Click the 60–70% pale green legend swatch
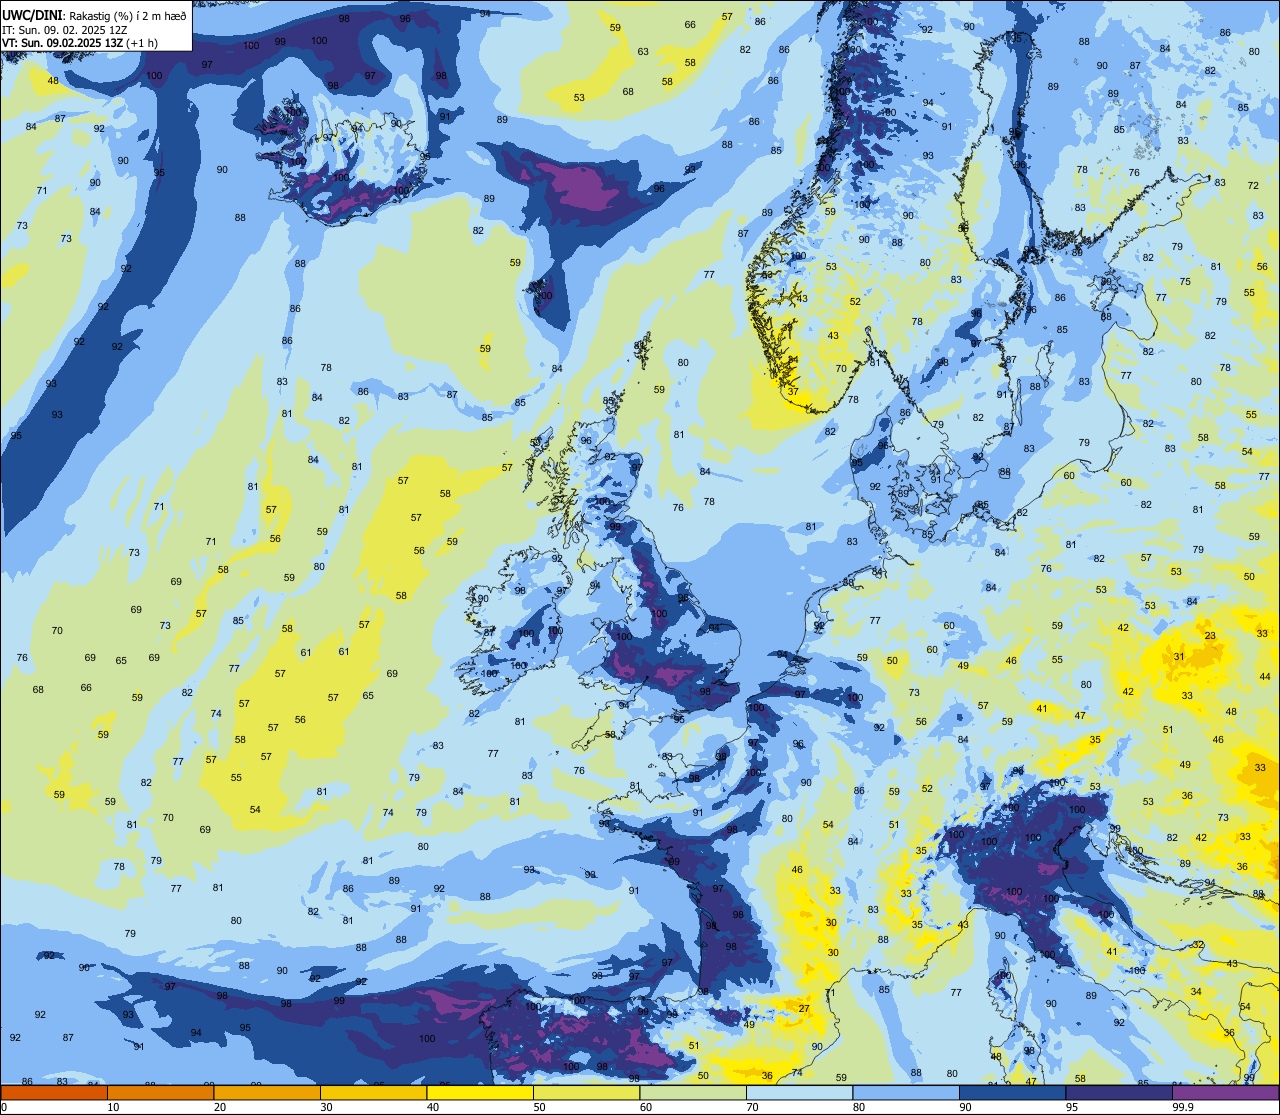Viewport: 1280px width, 1115px height. pos(693,1092)
